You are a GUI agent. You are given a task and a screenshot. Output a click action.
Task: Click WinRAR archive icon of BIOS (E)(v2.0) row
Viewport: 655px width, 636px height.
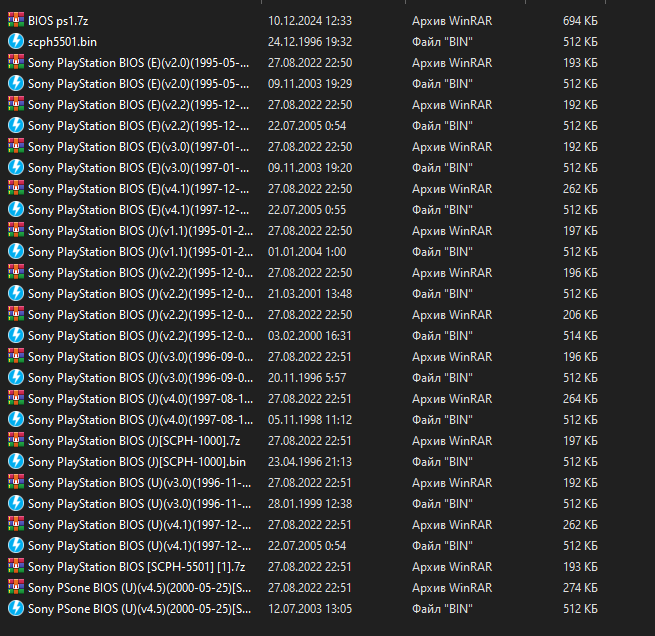click(16, 62)
